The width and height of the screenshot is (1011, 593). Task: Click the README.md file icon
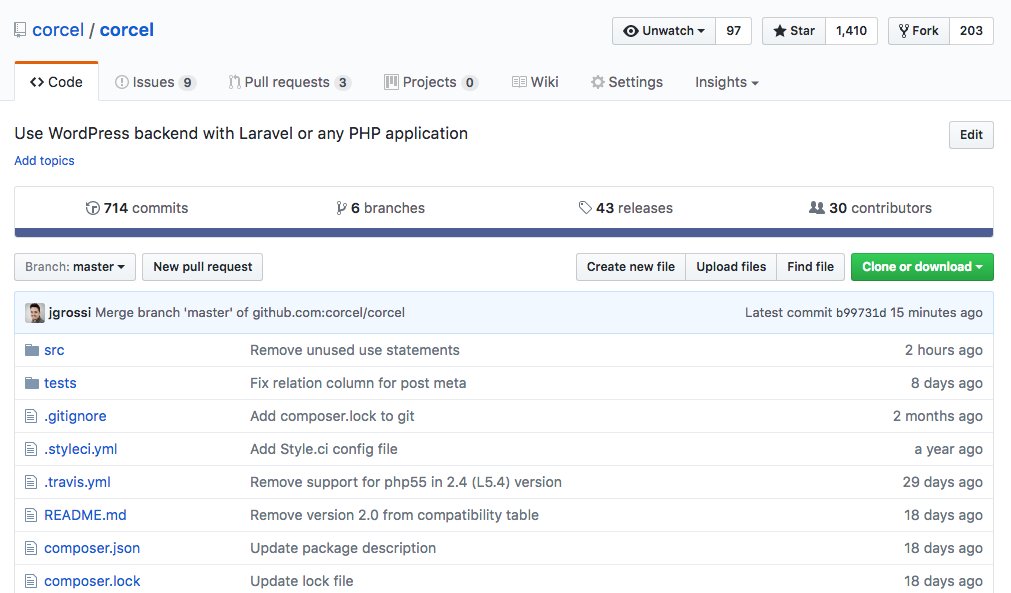point(31,515)
